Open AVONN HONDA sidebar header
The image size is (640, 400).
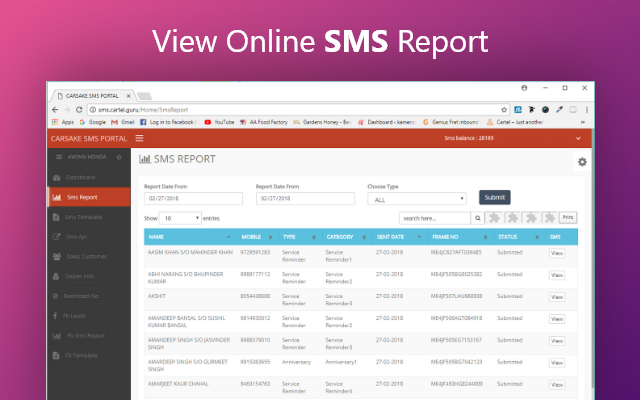click(89, 157)
